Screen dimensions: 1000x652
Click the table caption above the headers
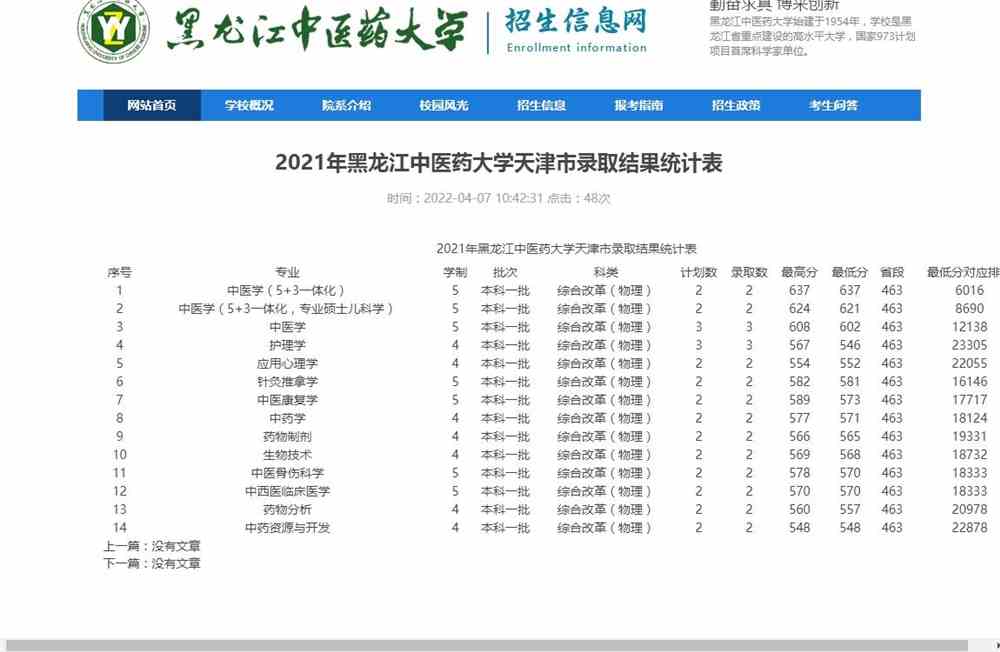coord(566,249)
